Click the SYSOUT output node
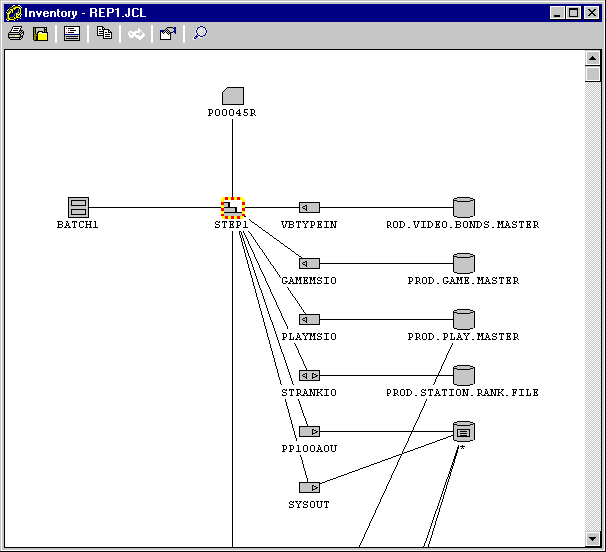The height and width of the screenshot is (552, 606). point(309,487)
